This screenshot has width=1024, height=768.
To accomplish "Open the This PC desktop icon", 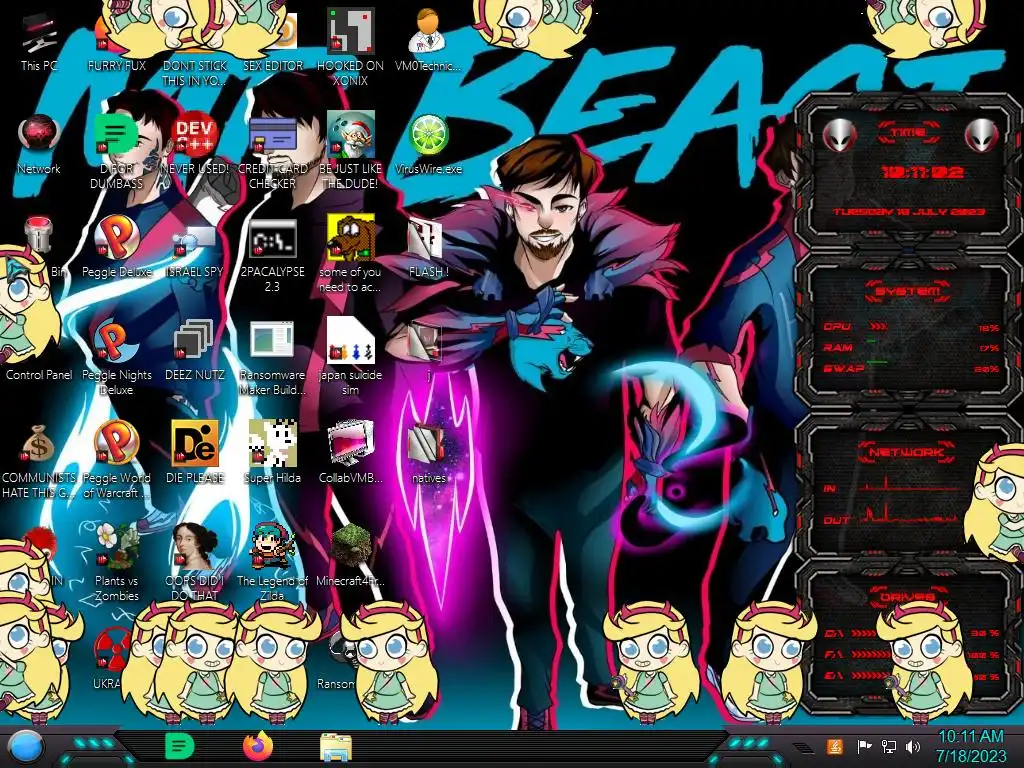I will point(39,42).
